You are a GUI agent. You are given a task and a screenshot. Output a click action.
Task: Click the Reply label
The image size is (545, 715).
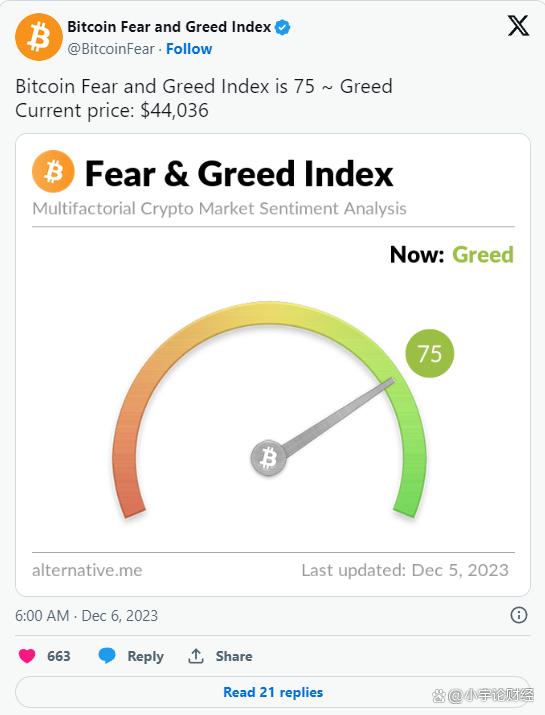145,656
